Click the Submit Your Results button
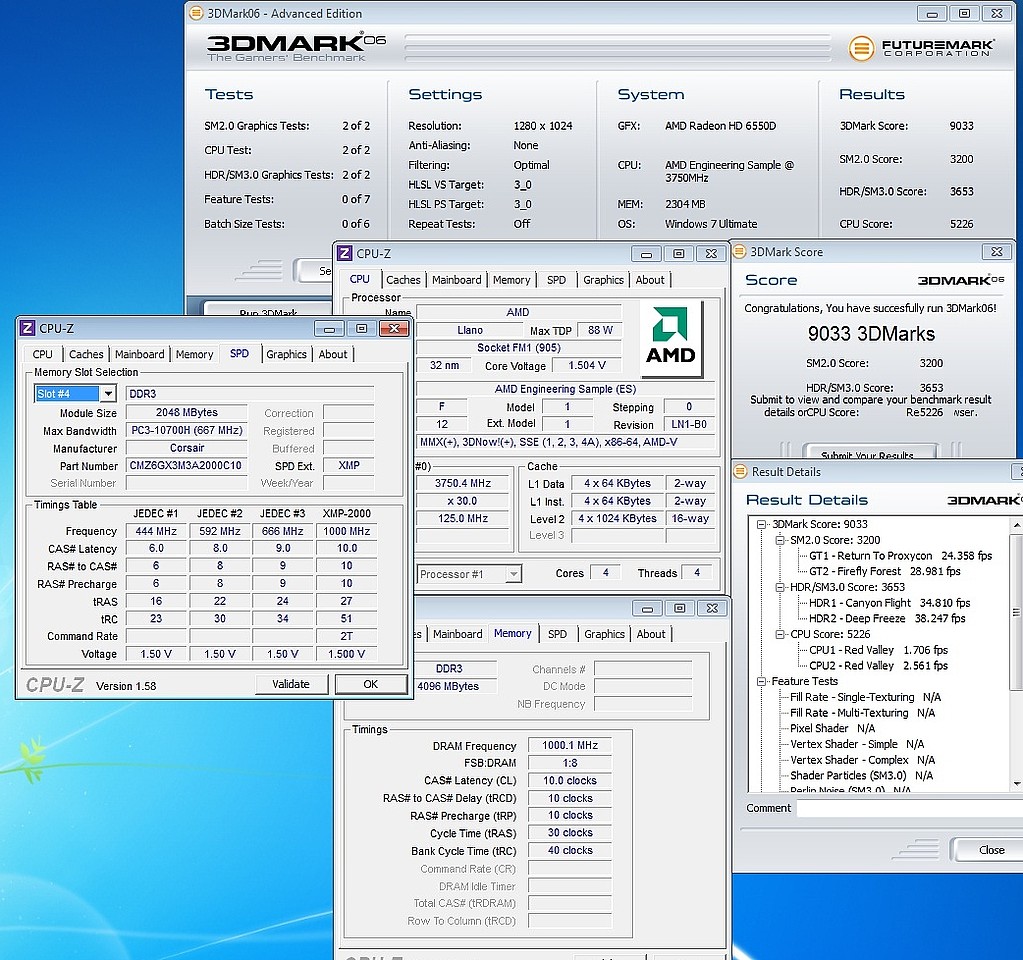 coord(870,452)
